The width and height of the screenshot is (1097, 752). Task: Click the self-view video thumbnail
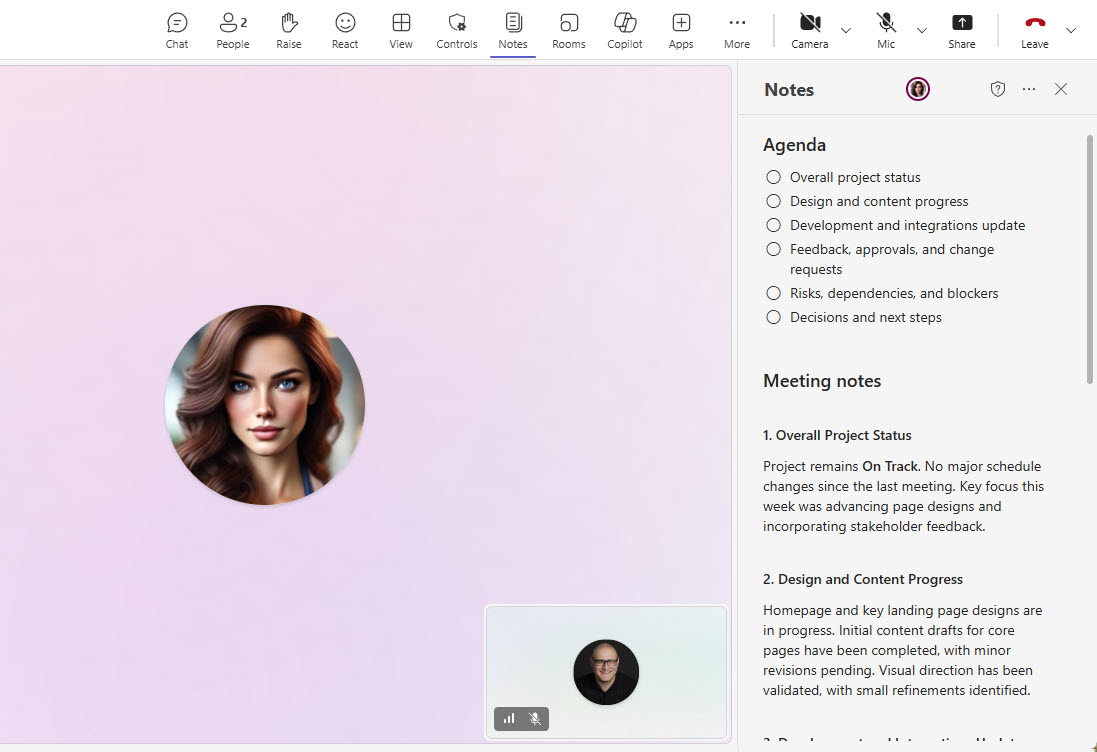click(606, 671)
